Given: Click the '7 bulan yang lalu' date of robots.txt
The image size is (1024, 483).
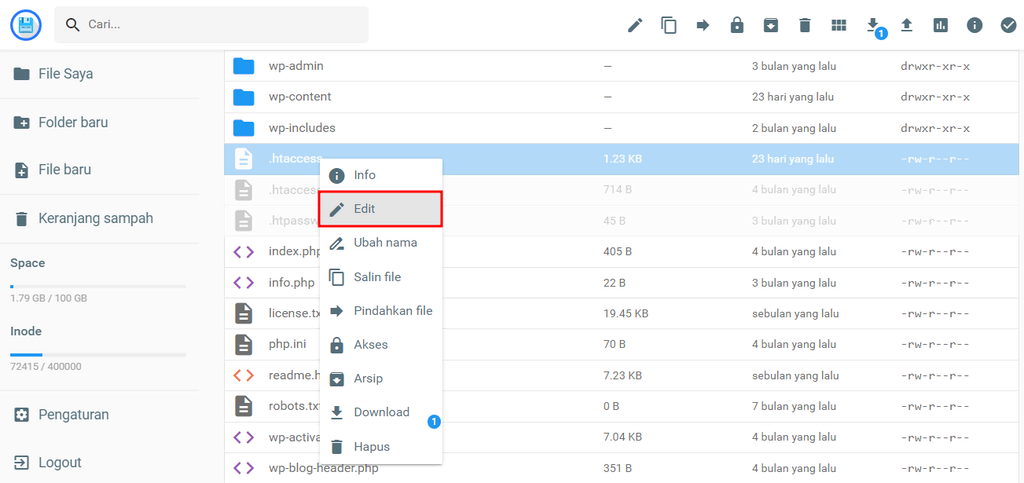Looking at the screenshot, I should pos(795,406).
